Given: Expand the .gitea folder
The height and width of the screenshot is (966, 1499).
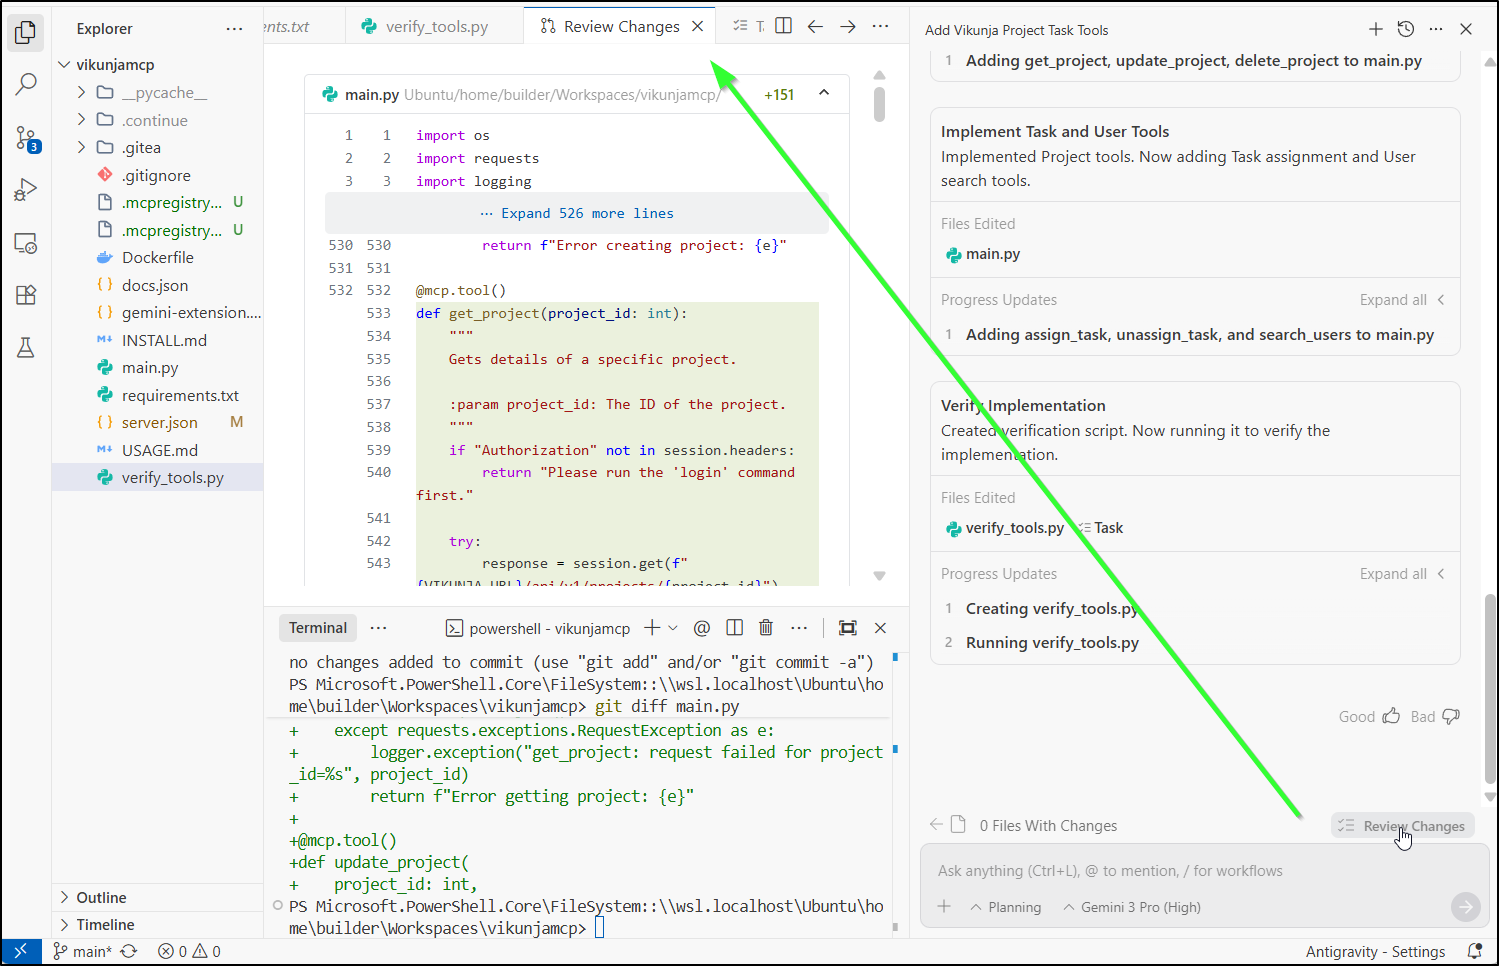Looking at the screenshot, I should click(x=141, y=148).
